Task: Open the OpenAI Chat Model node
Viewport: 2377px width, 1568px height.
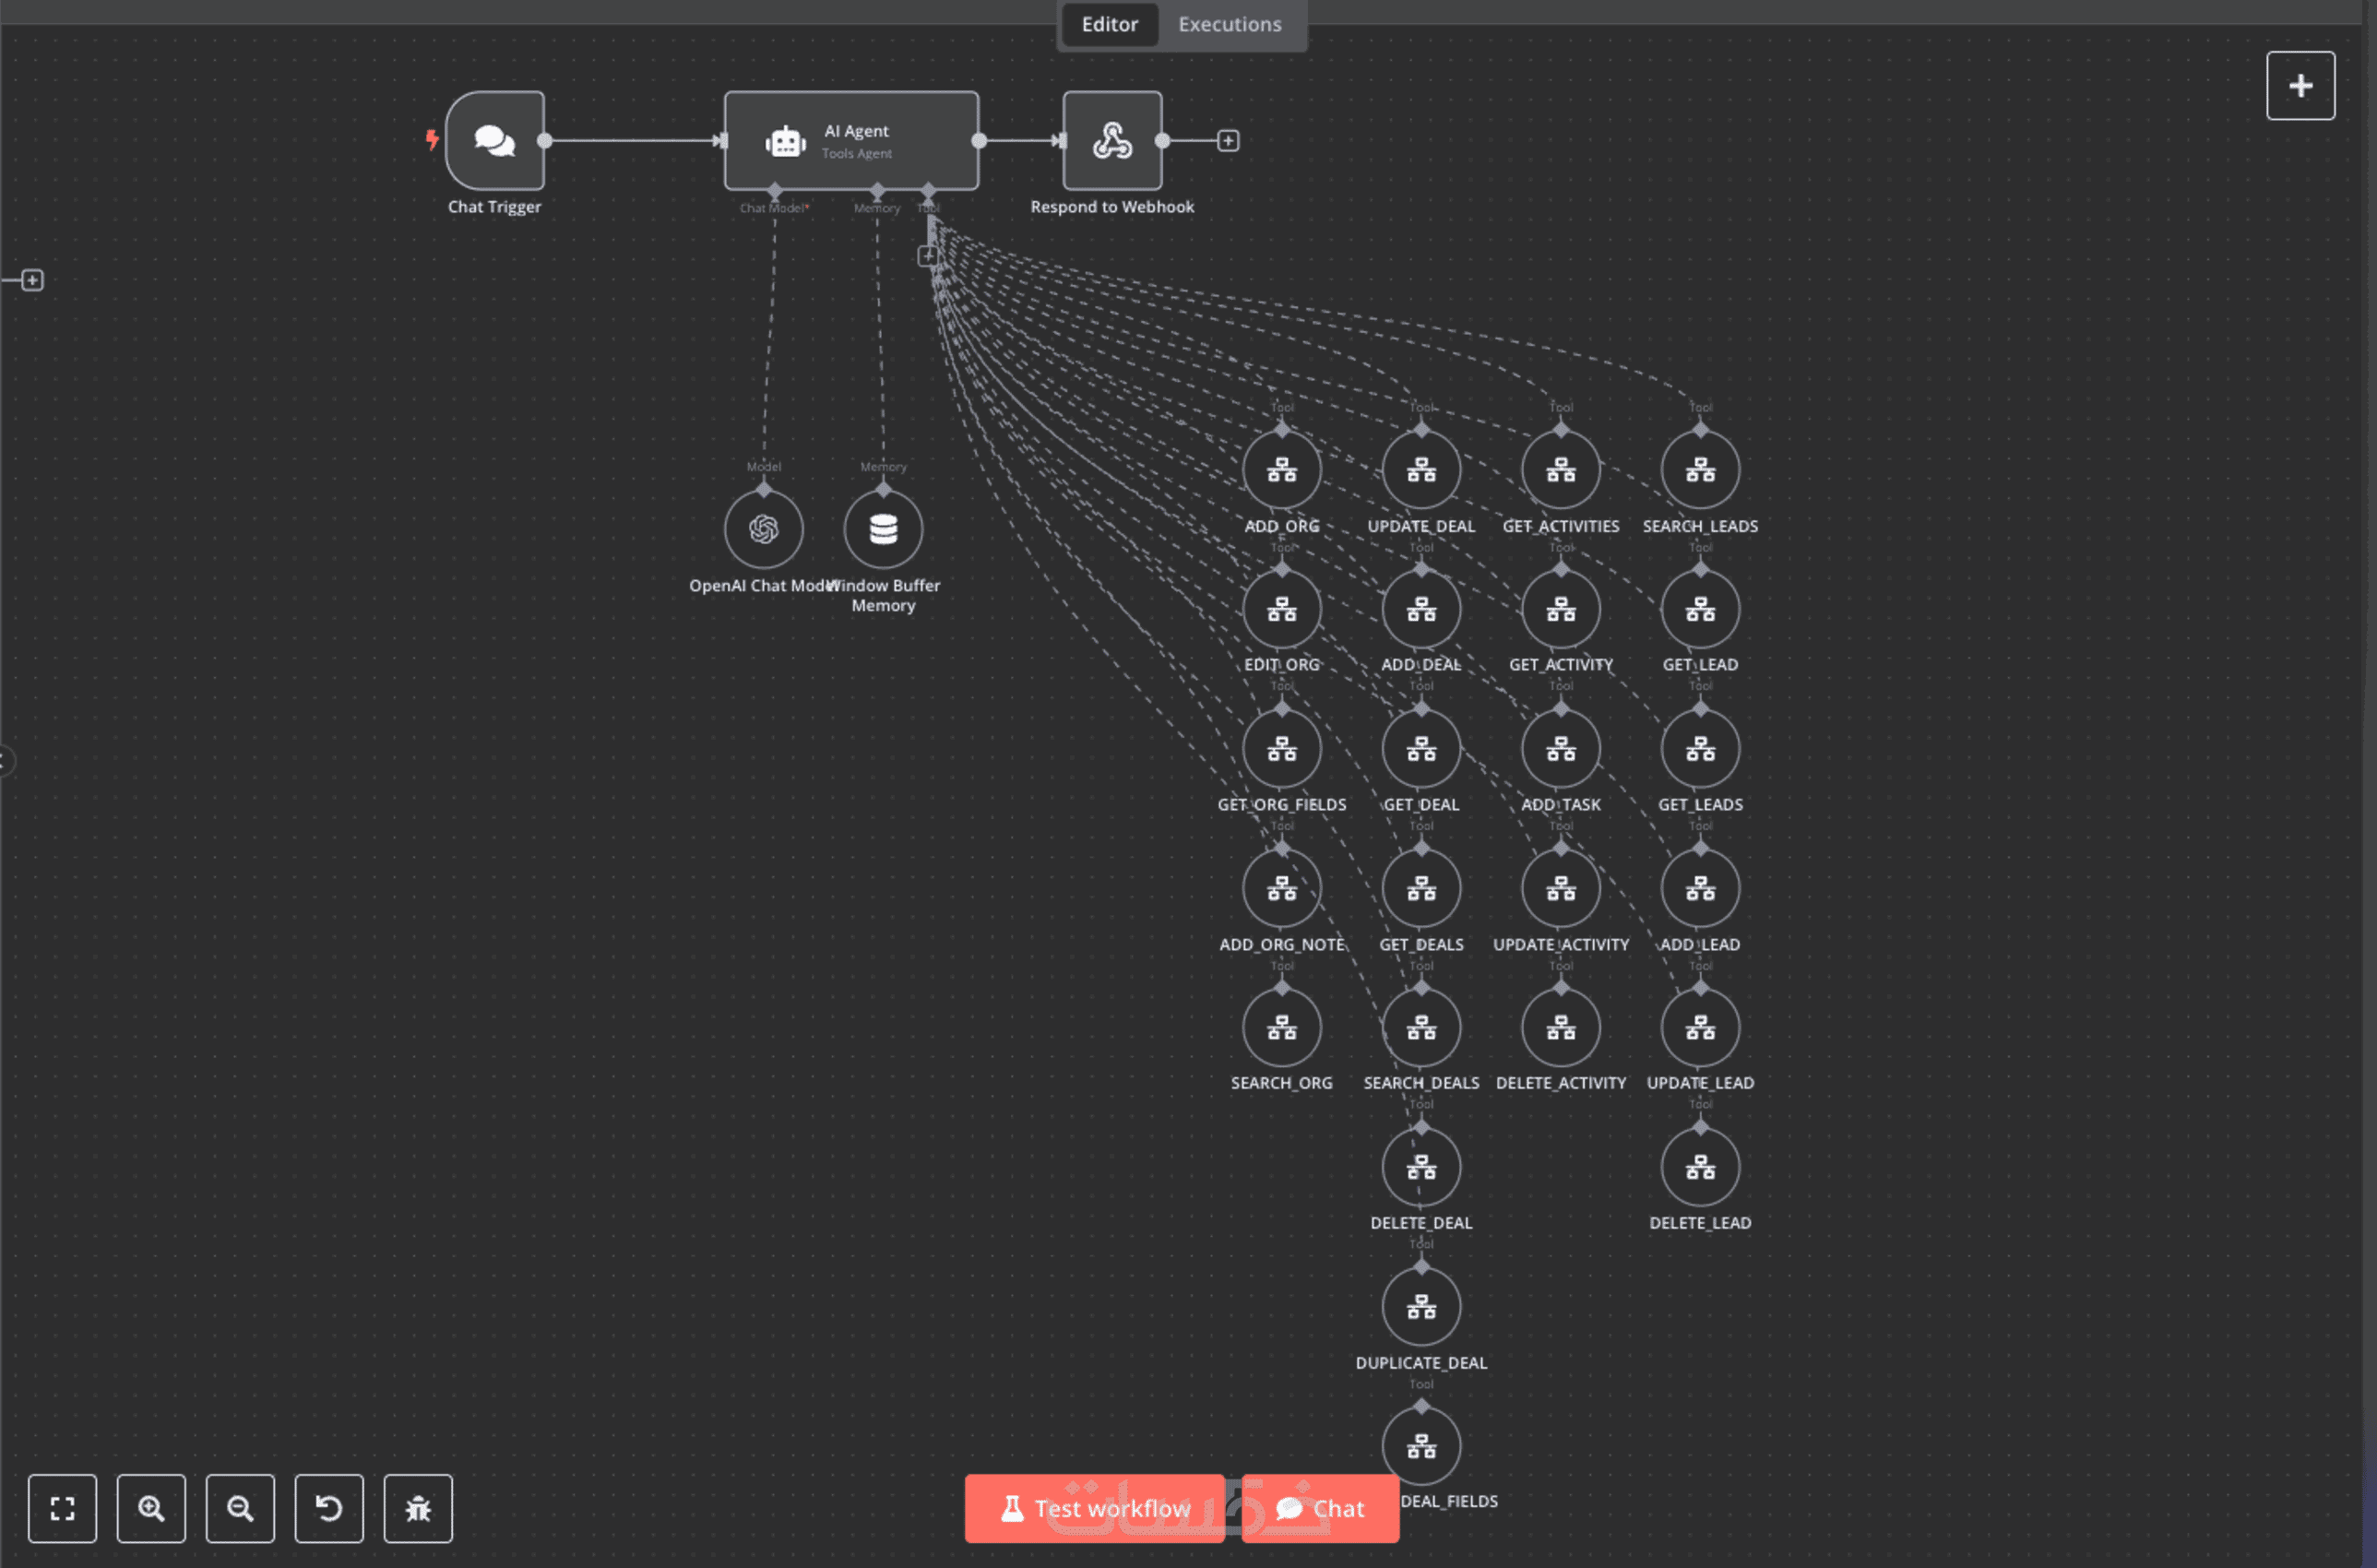Action: coord(763,529)
